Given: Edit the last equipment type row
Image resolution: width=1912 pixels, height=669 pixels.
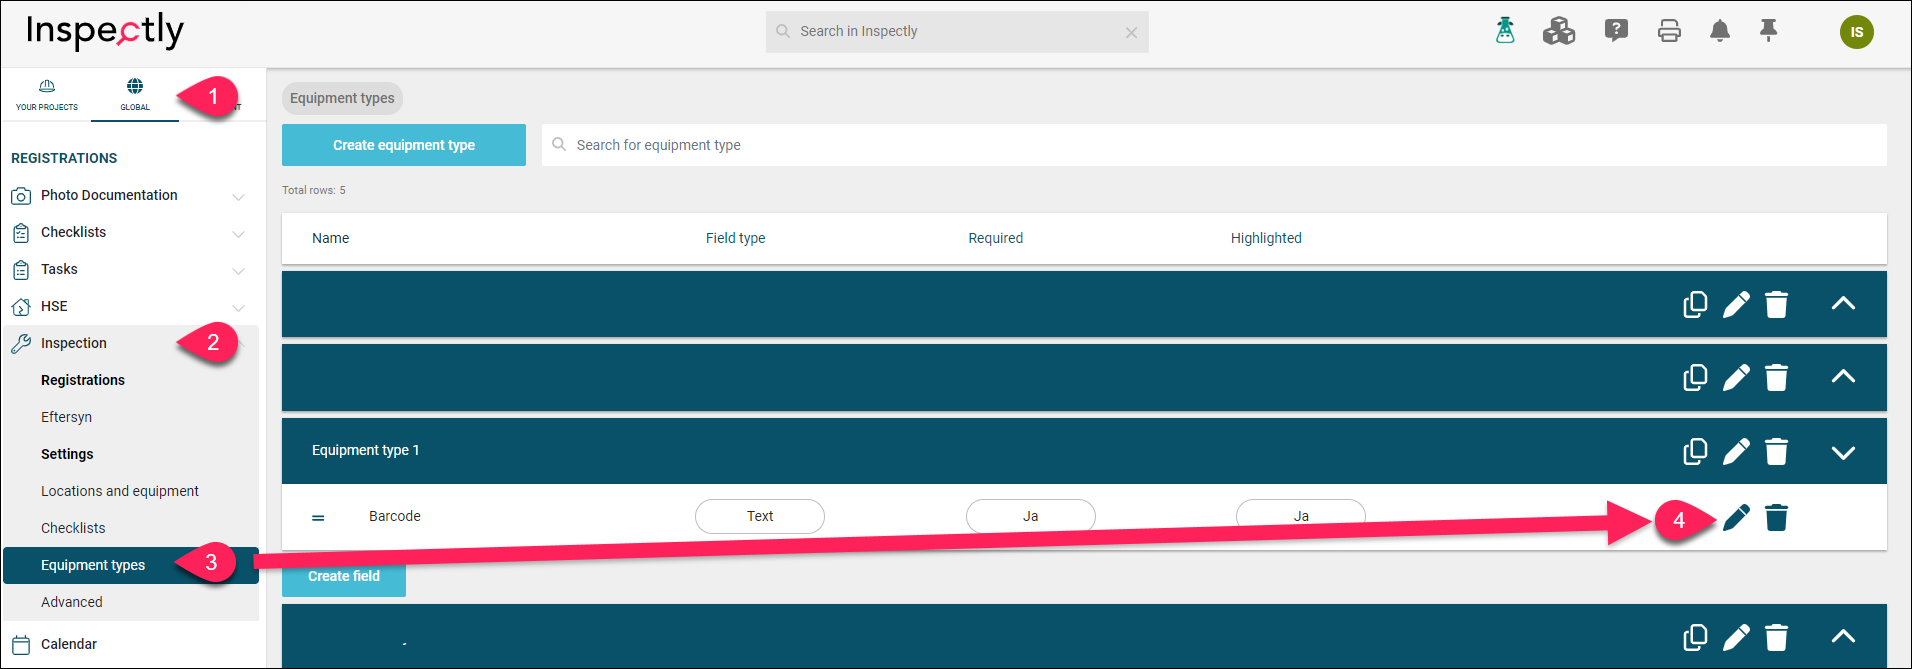Looking at the screenshot, I should pyautogui.click(x=1737, y=637).
